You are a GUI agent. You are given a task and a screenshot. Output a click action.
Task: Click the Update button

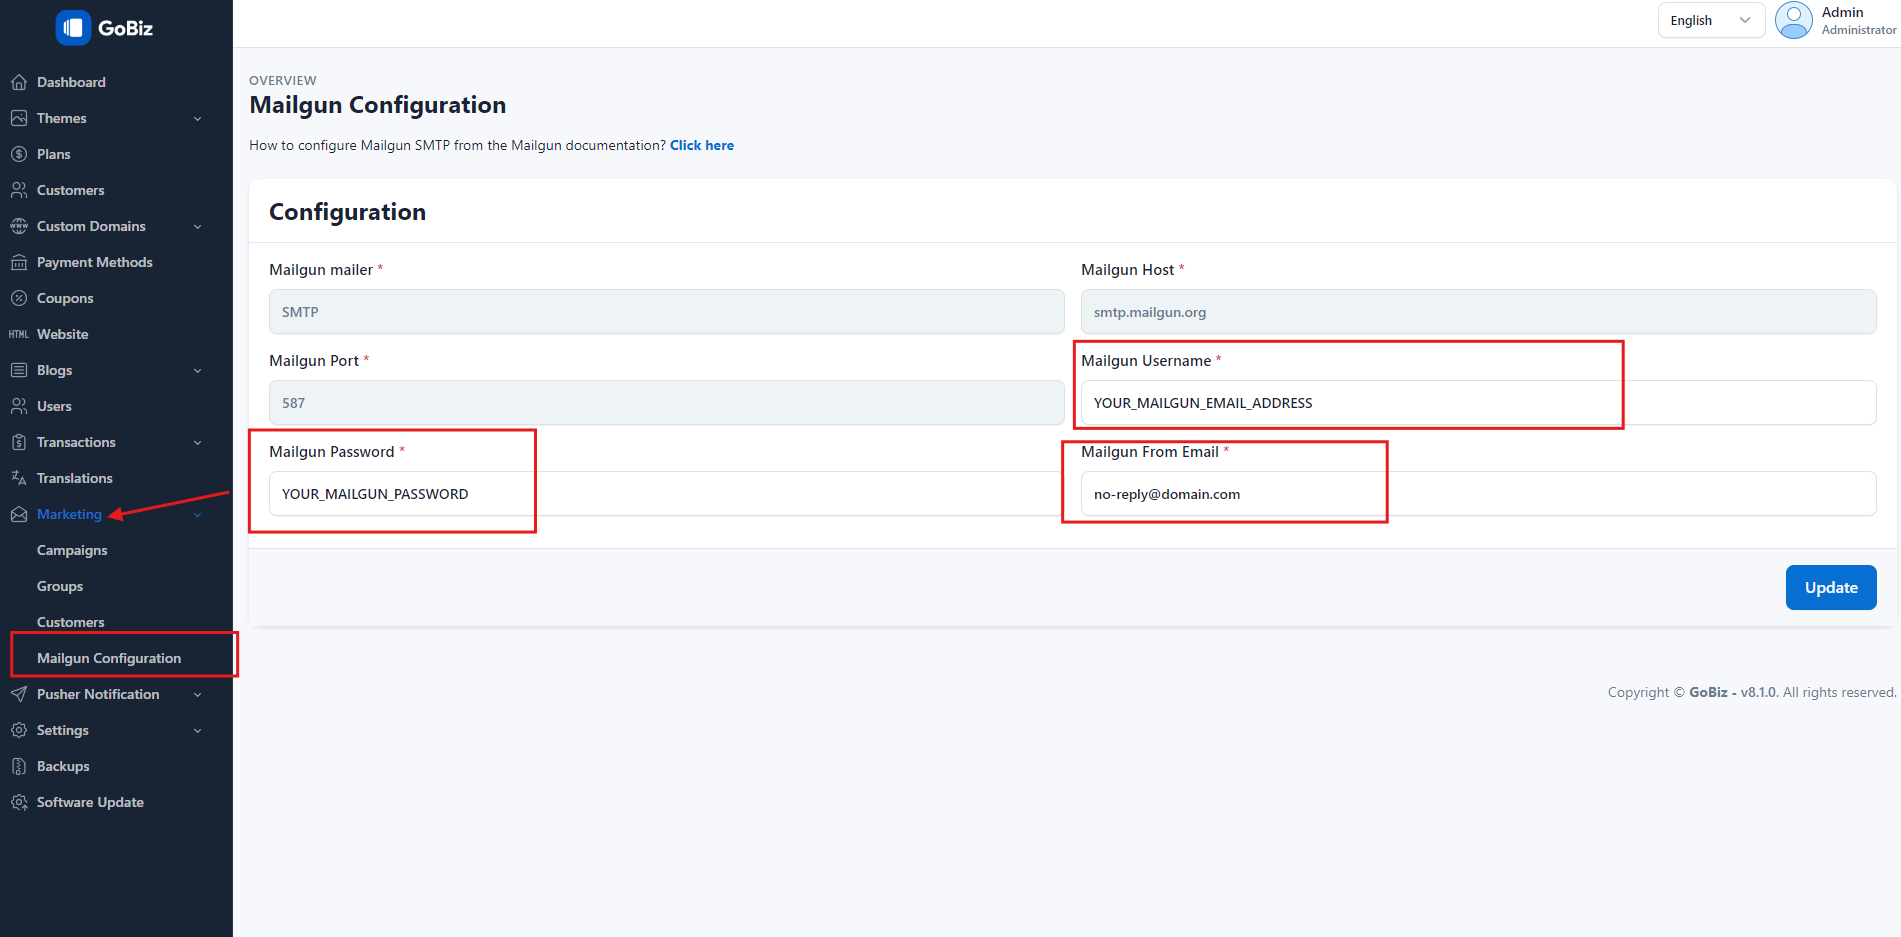pos(1831,588)
